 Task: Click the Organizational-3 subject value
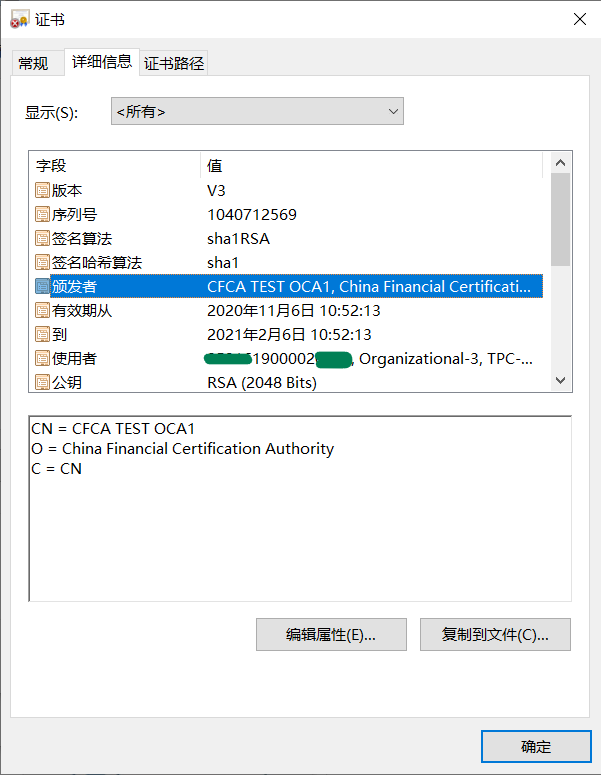pos(369,359)
